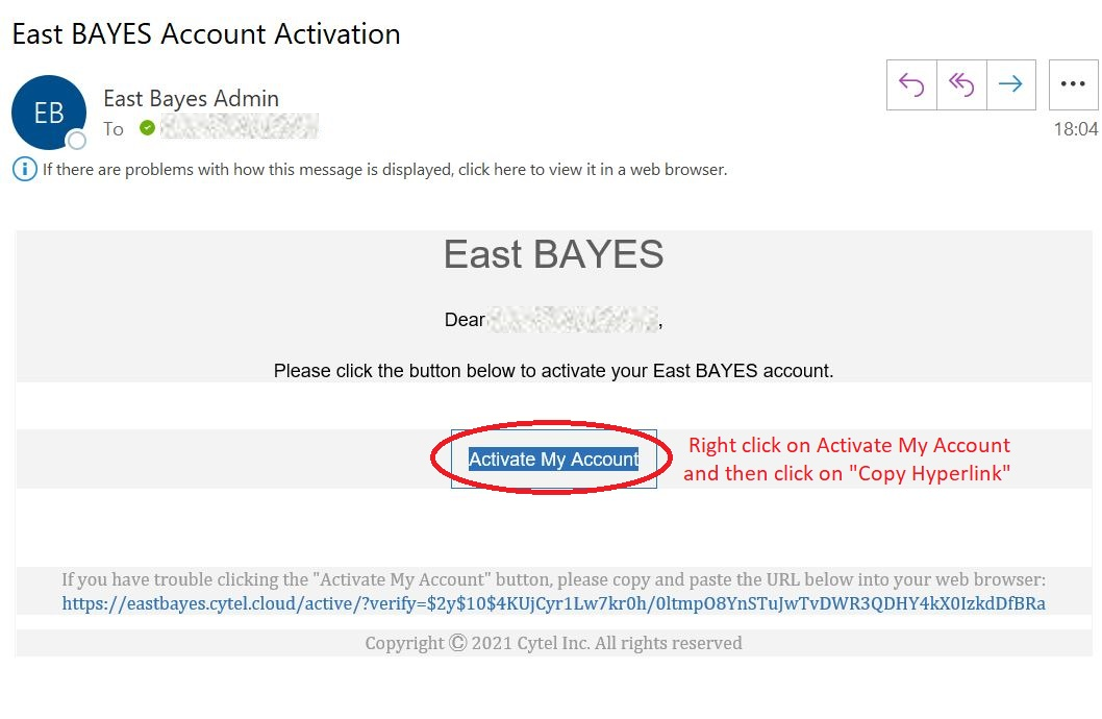
Task: Select the subject 'East BAYES Account Activation'
Action: (204, 33)
